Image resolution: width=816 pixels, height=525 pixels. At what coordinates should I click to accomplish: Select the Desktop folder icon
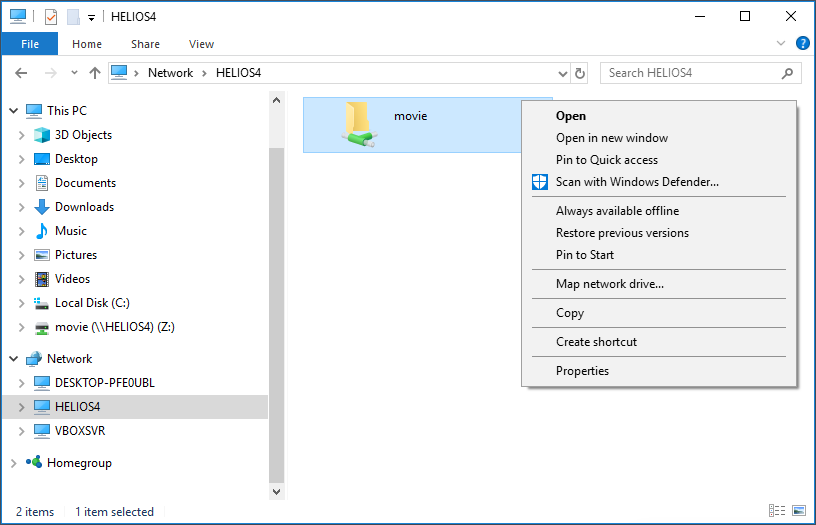(x=42, y=159)
